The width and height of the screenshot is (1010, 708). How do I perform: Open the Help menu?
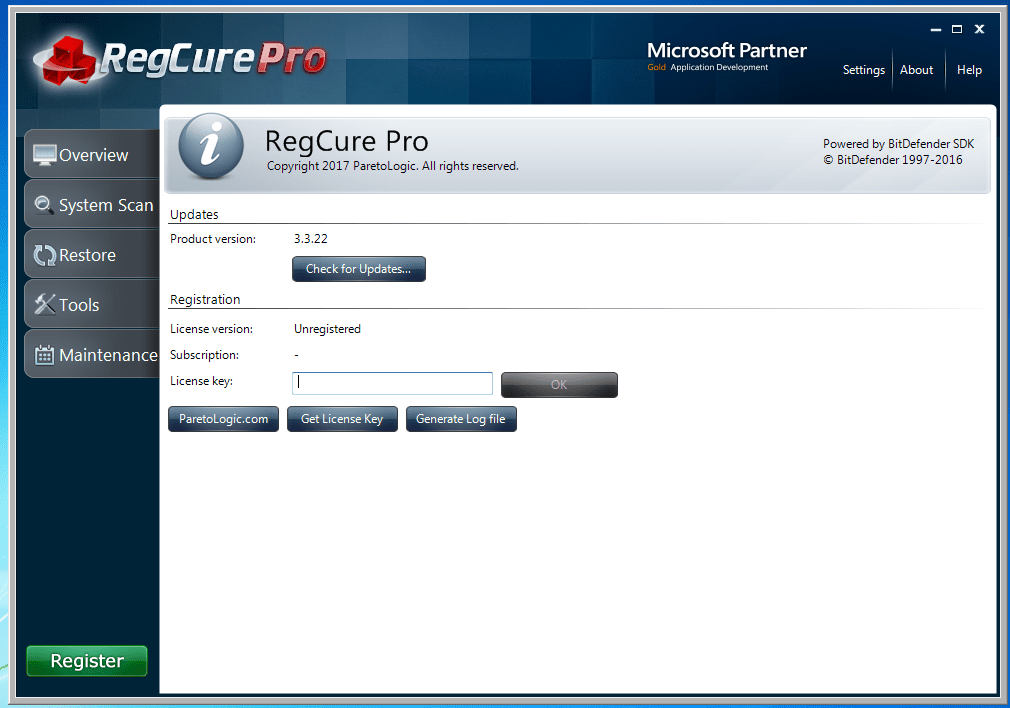[x=969, y=70]
